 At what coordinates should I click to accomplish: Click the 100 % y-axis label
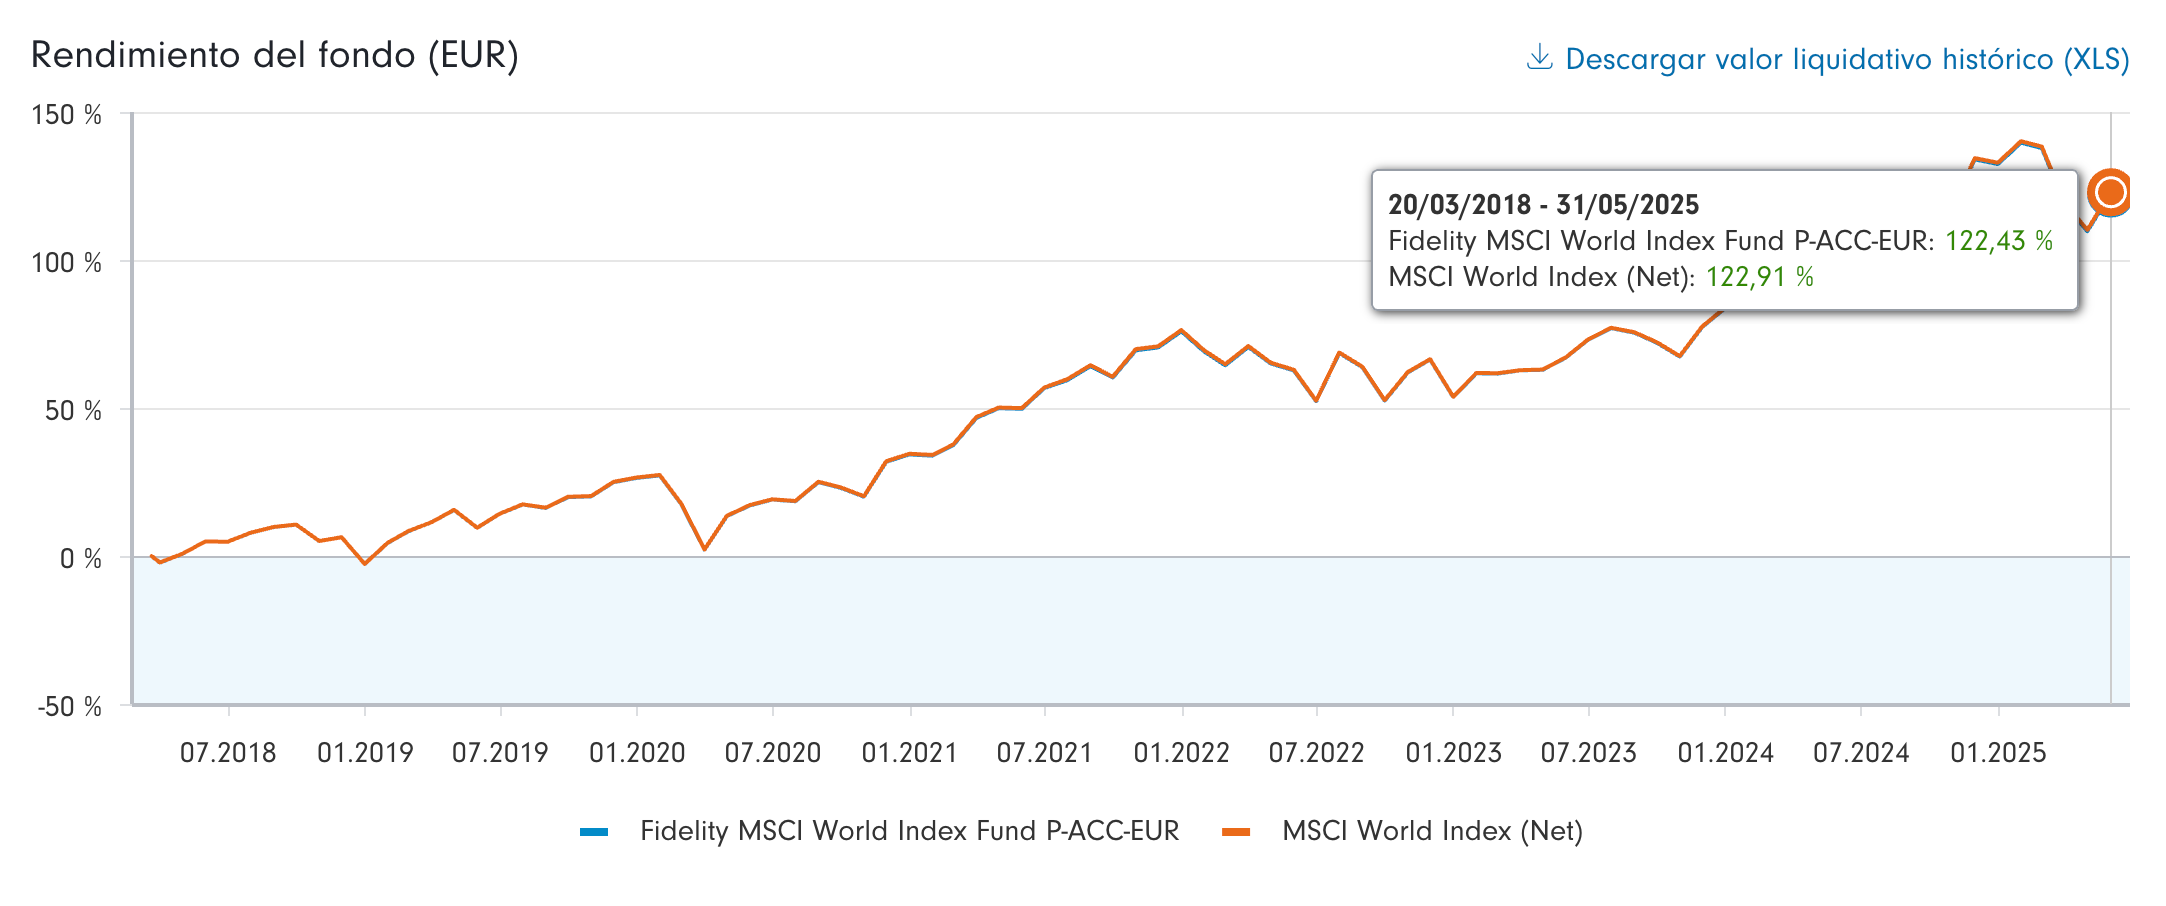(x=67, y=263)
